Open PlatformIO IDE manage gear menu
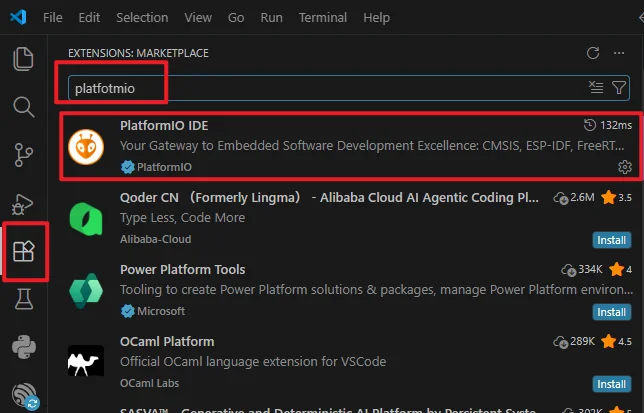Screen dimensions: 644x413 click(625, 167)
